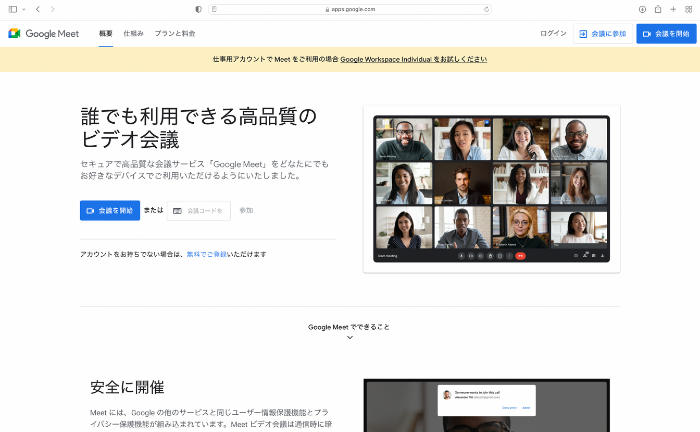The height and width of the screenshot is (432, 700).
Task: Toggle the Safari sidebar button
Action: (x=13, y=9)
